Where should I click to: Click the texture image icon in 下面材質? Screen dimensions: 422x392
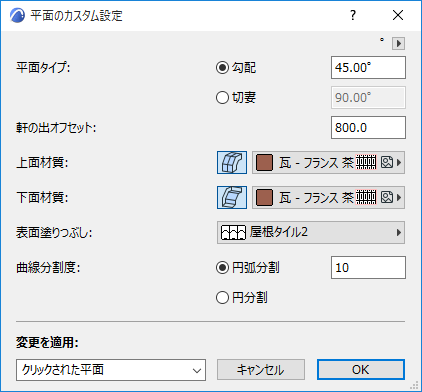(387, 197)
